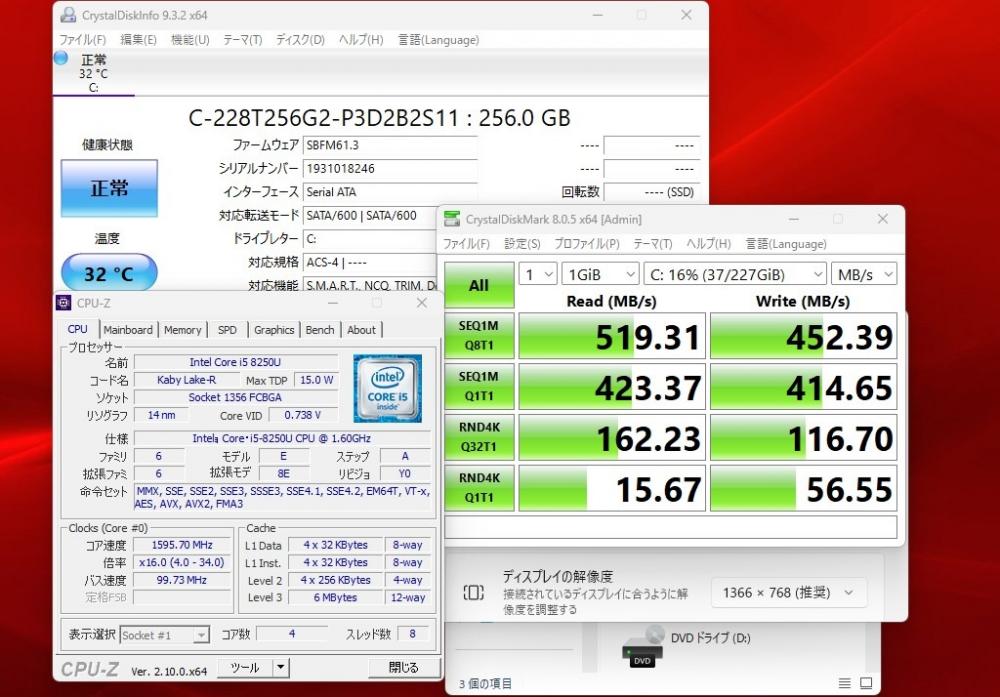
Task: Expand the 1GiB test size dropdown
Action: [x=600, y=274]
